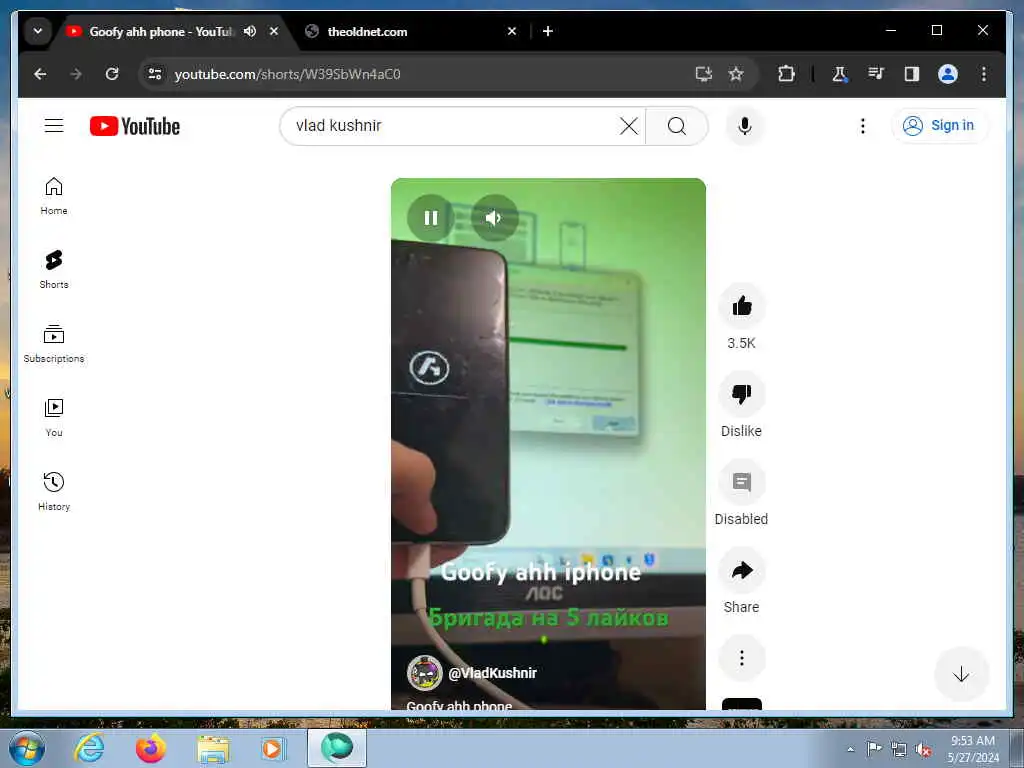
Task: Open the channel avatar on the short
Action: (x=424, y=673)
